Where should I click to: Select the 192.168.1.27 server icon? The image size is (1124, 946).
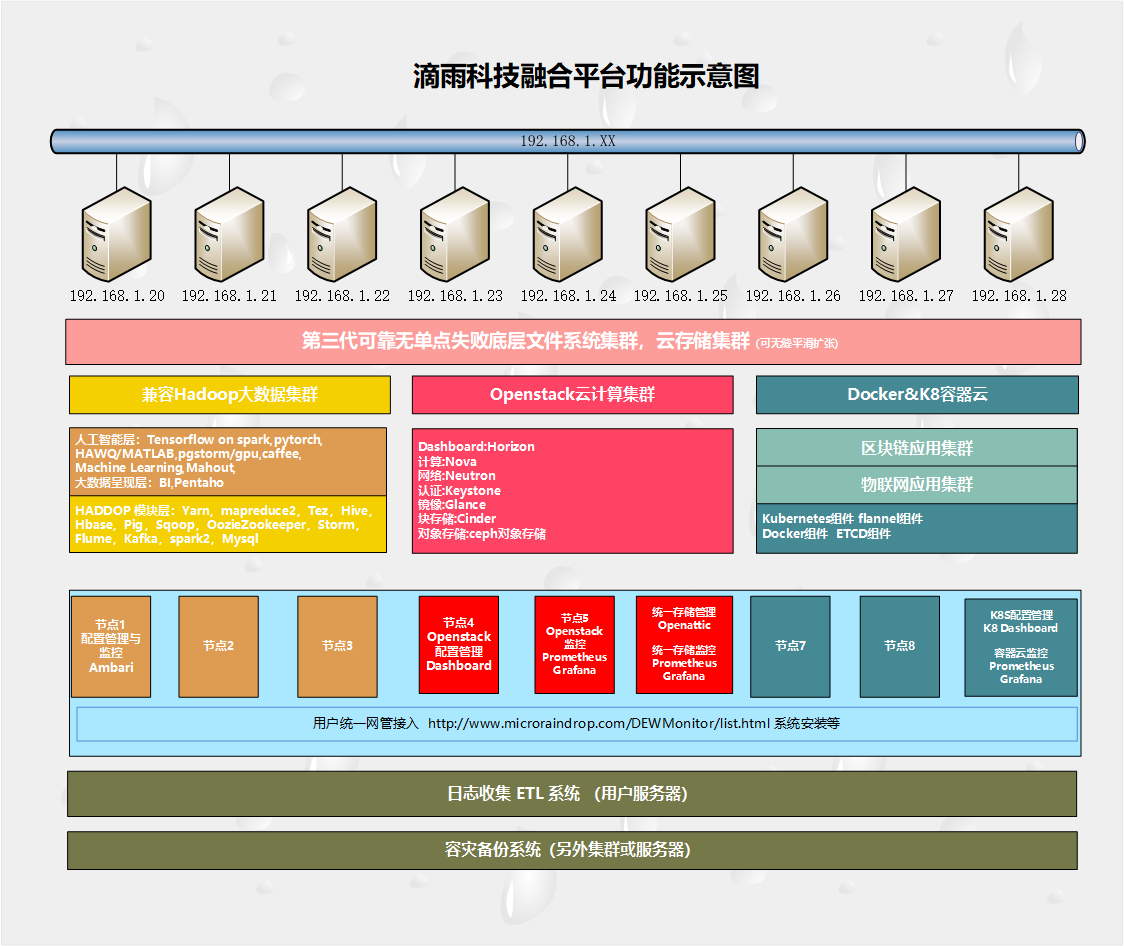(x=906, y=235)
